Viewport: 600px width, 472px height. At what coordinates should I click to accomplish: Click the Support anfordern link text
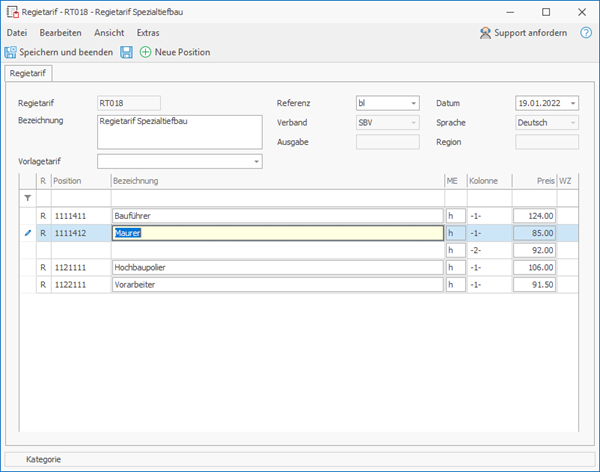pos(530,33)
